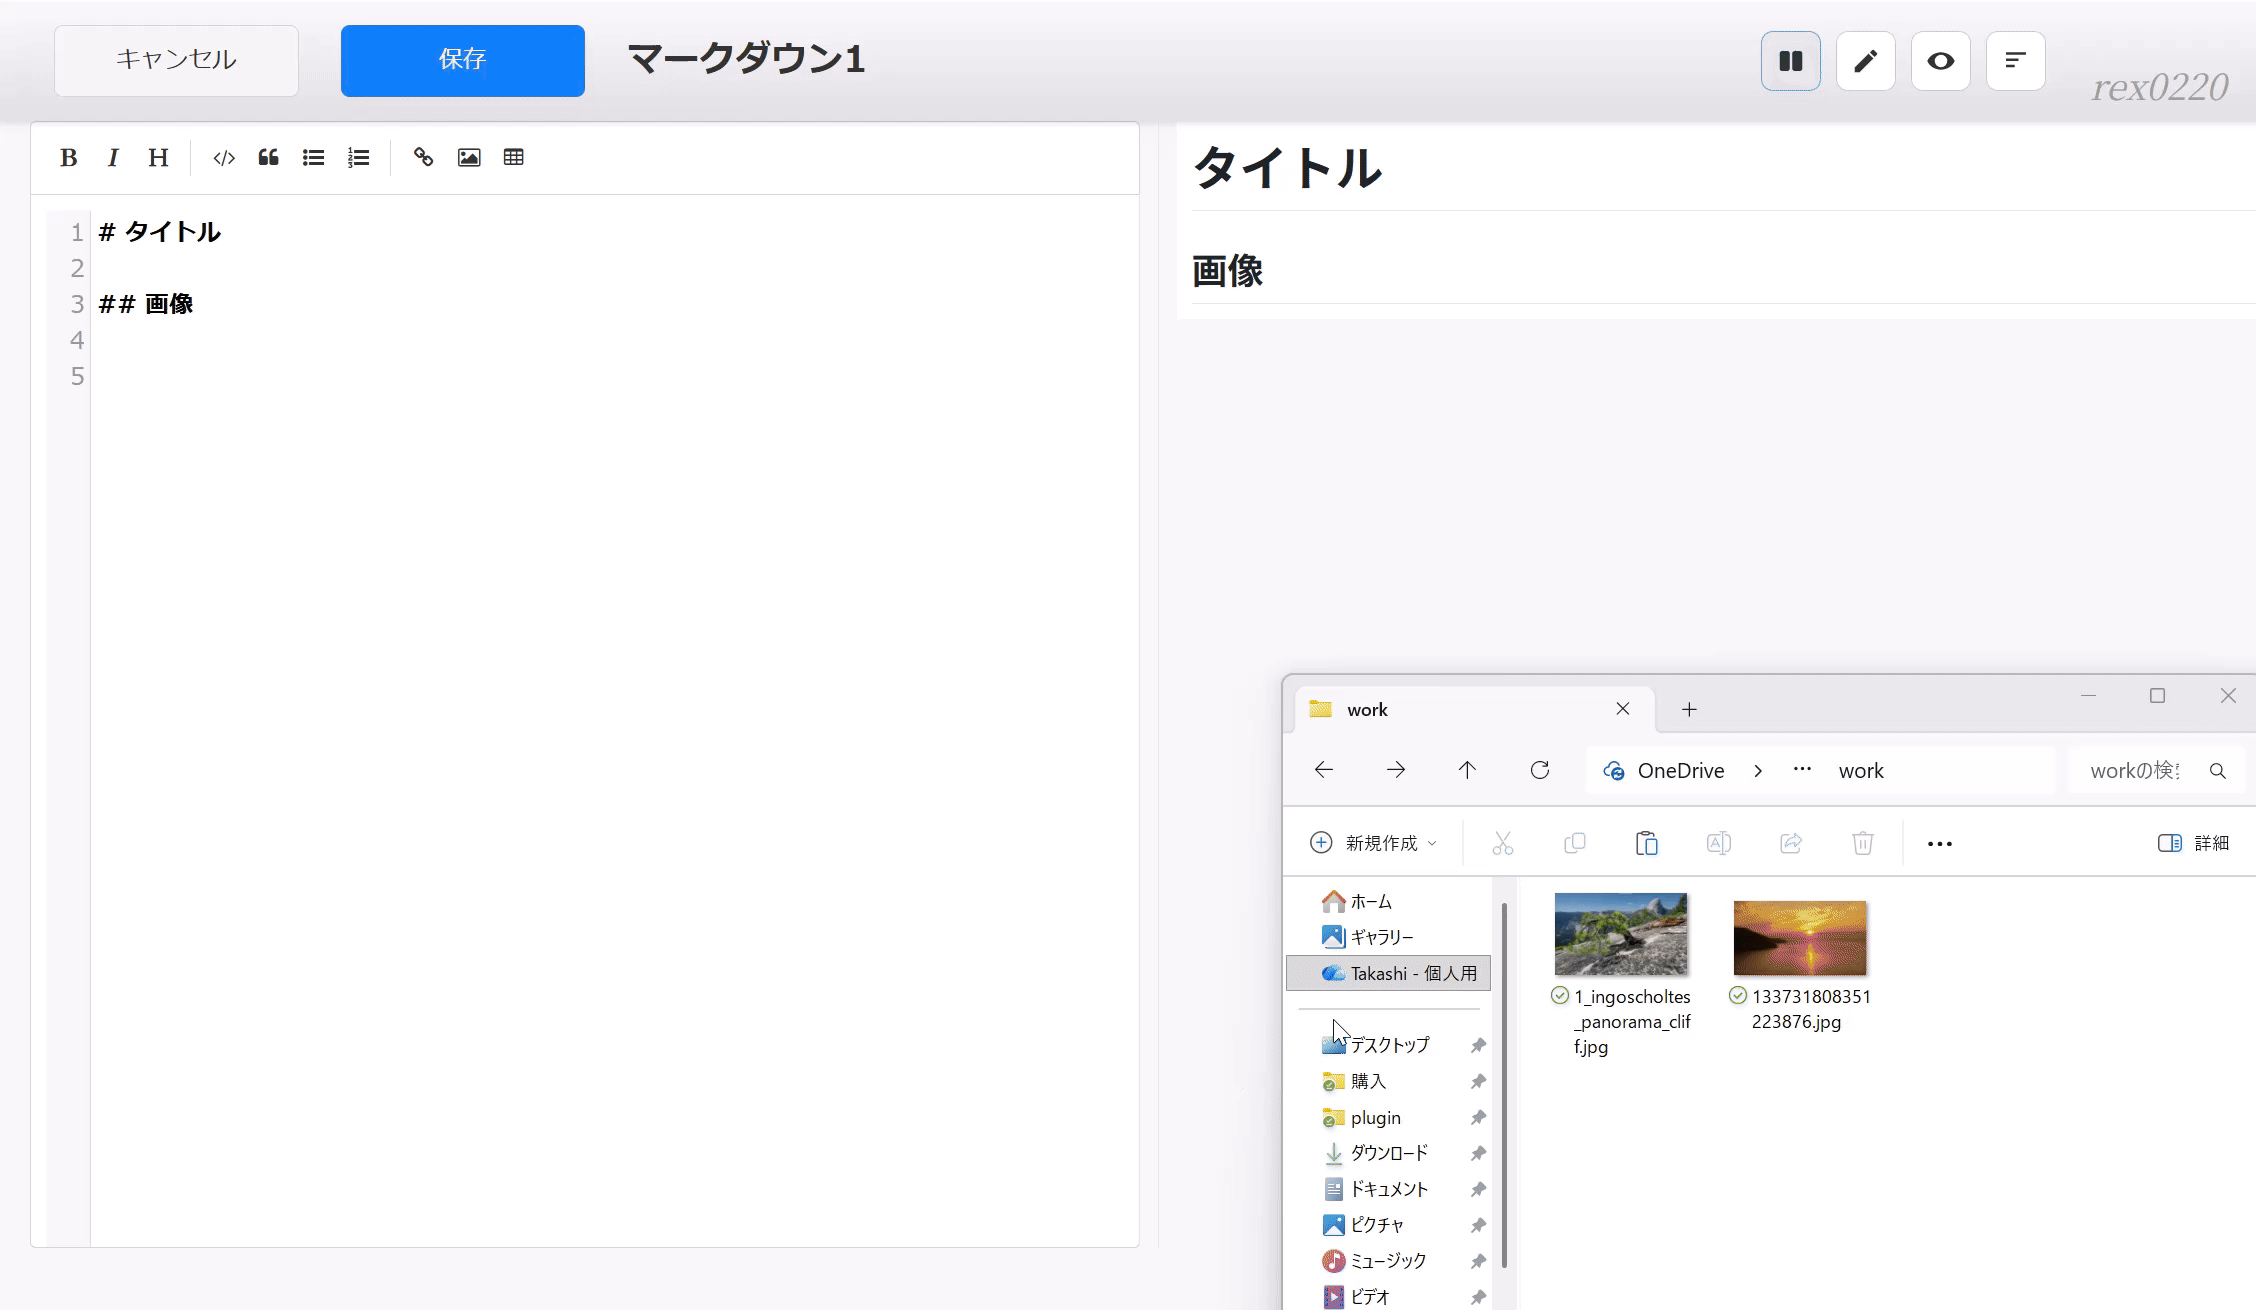
Task: Switch to edit-only mode with pencil
Action: 1865,61
